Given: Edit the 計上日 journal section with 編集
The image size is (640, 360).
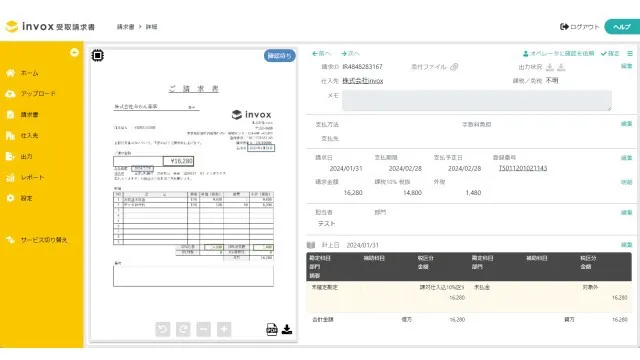Looking at the screenshot, I should (x=627, y=245).
